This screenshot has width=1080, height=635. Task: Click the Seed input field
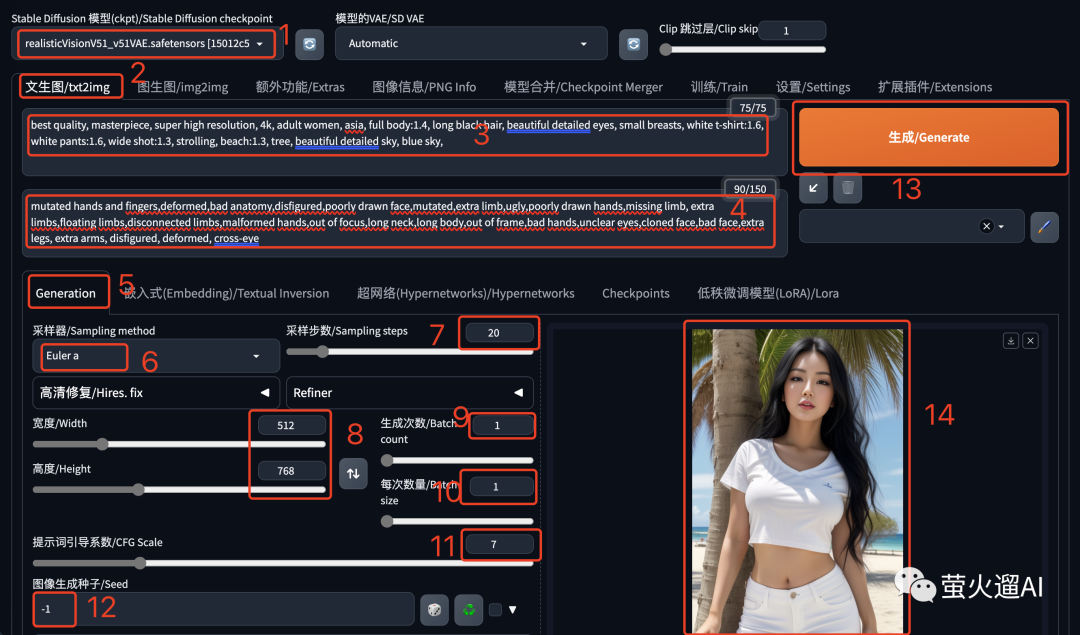[x=224, y=609]
